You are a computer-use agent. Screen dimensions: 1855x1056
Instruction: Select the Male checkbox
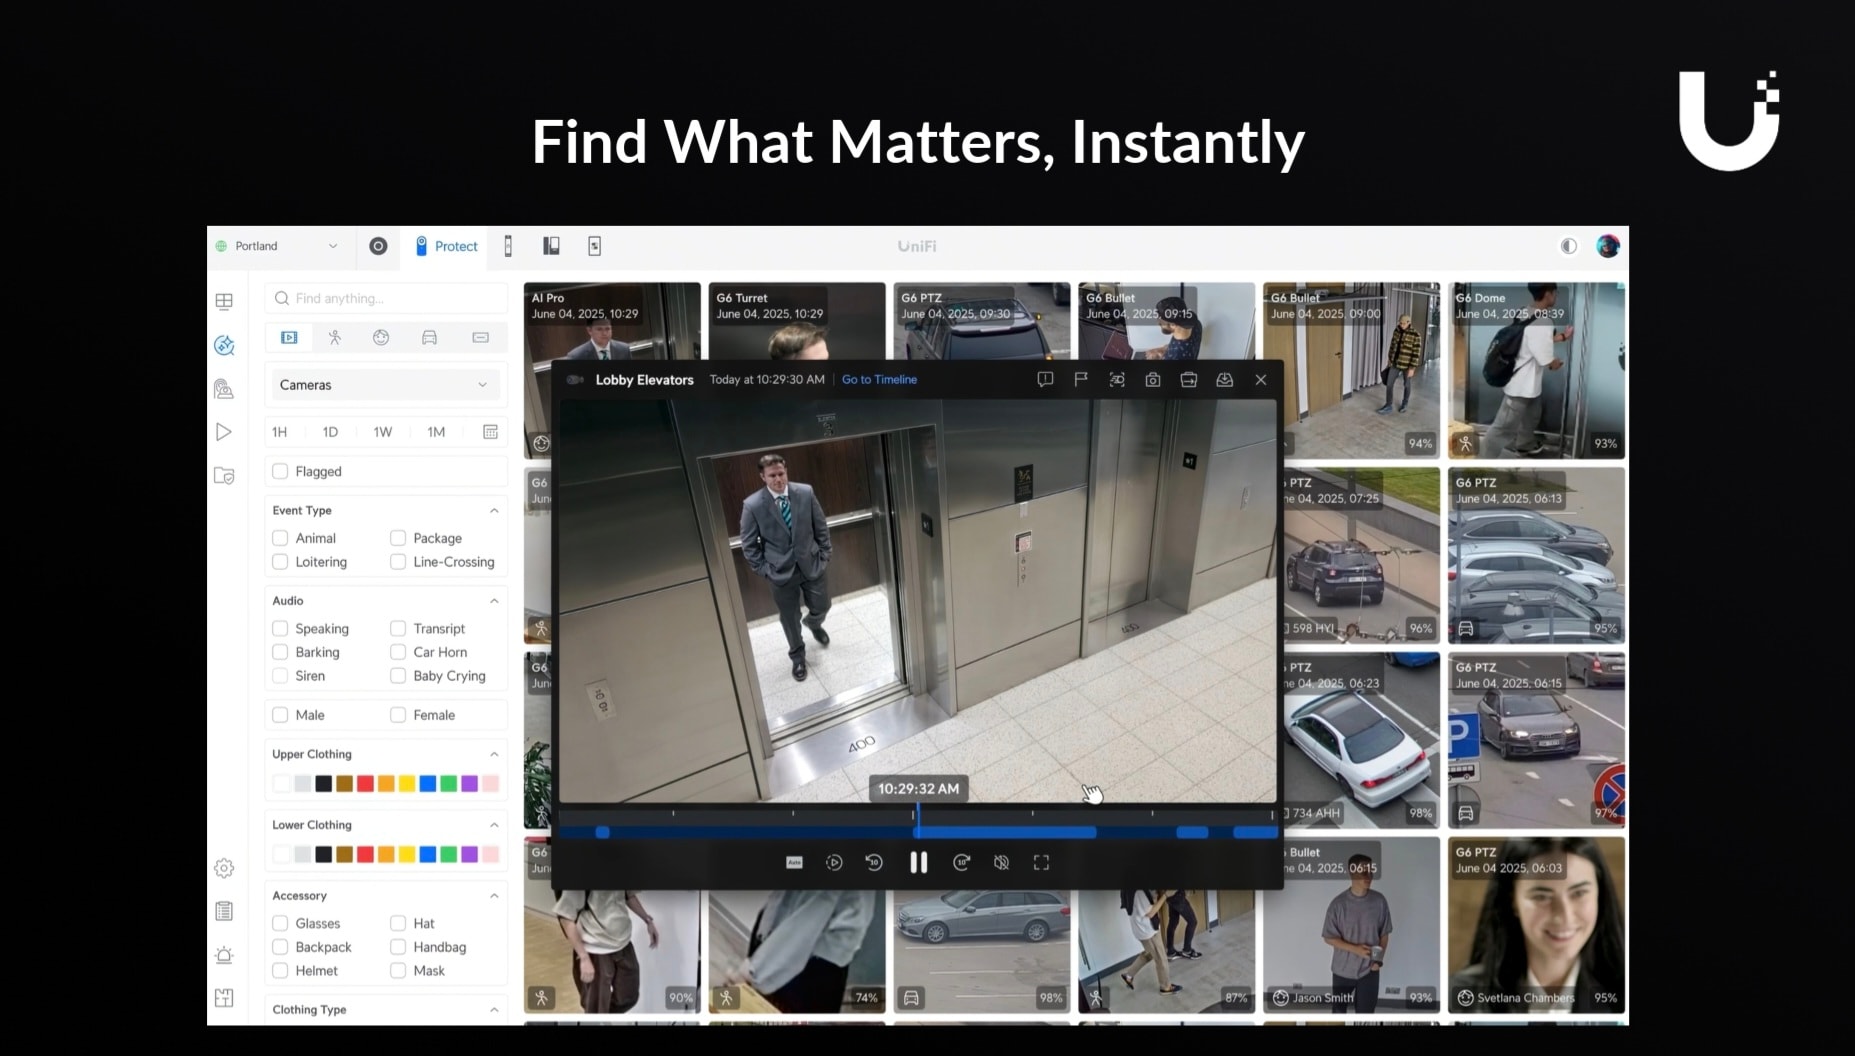coord(280,715)
